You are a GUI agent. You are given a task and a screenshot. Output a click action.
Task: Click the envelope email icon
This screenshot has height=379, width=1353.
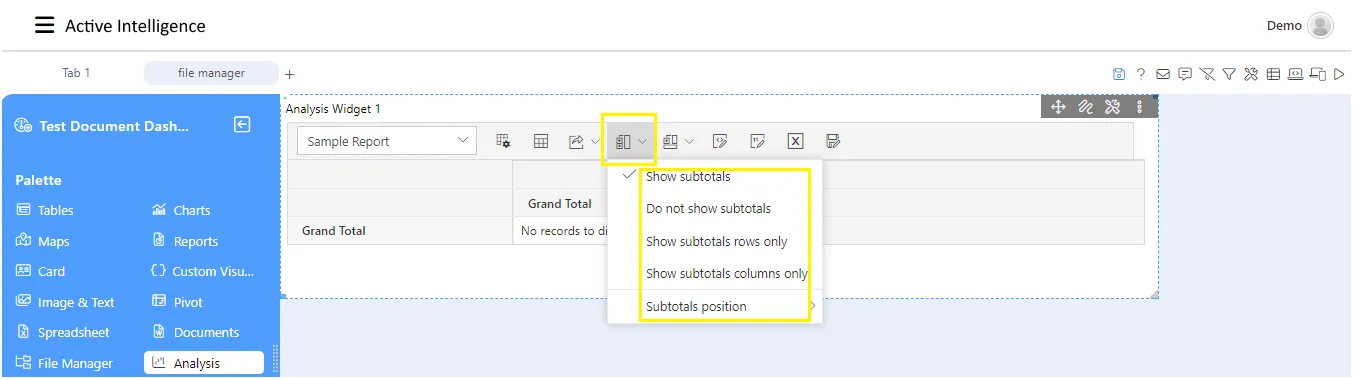pos(1163,74)
